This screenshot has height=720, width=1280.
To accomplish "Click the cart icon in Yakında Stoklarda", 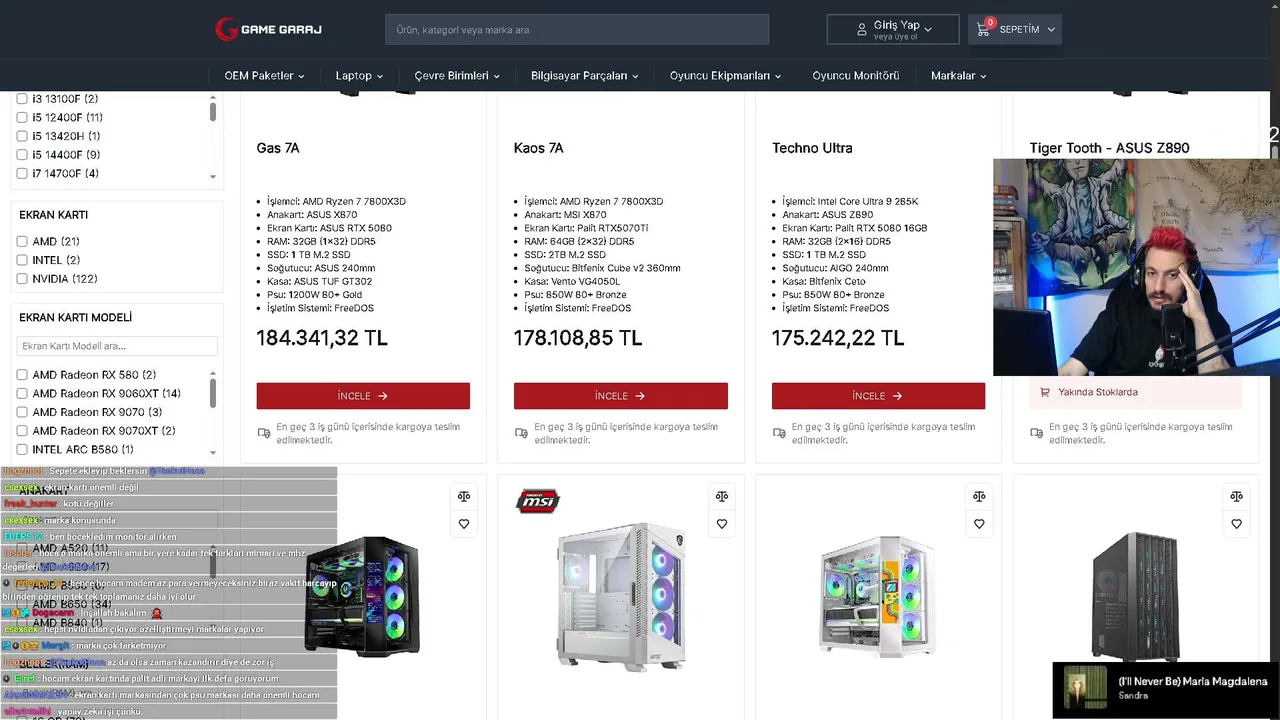I will pos(1045,392).
